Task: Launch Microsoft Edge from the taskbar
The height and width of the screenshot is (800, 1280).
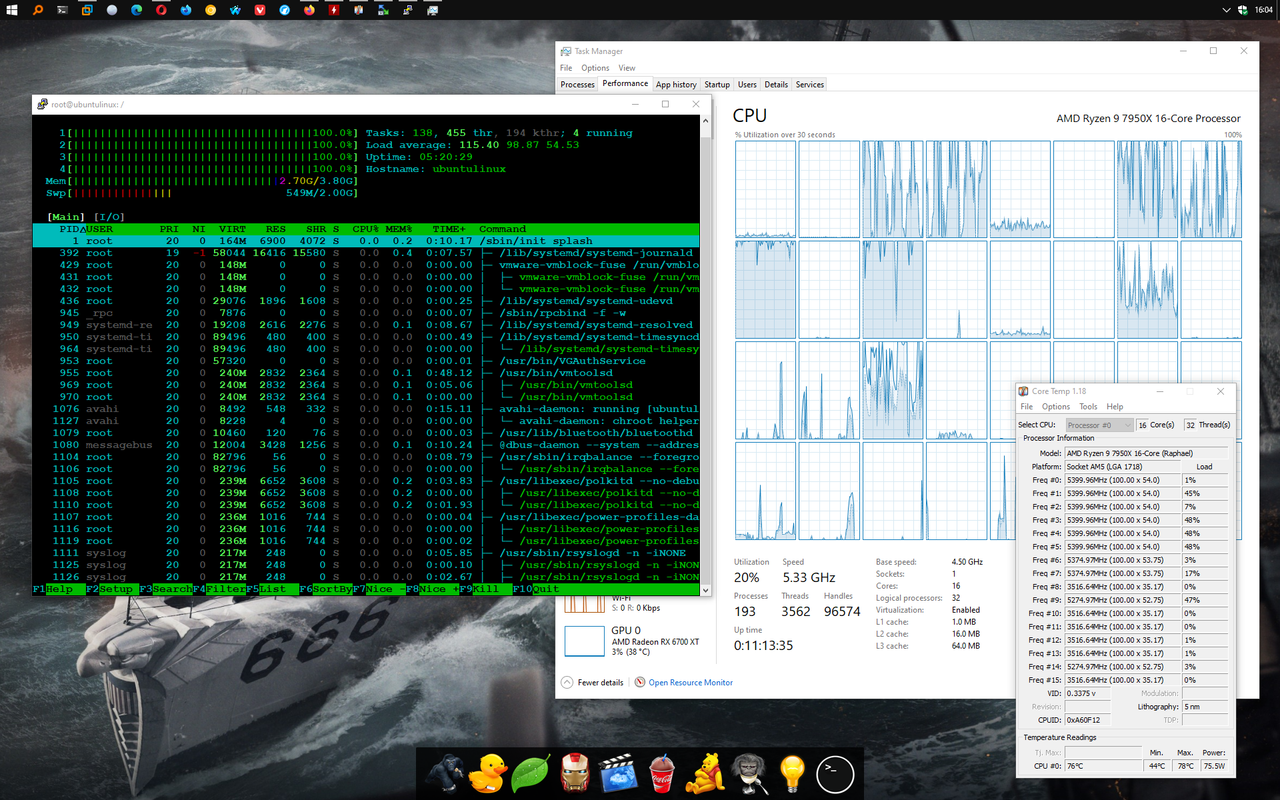Action: pyautogui.click(x=135, y=10)
